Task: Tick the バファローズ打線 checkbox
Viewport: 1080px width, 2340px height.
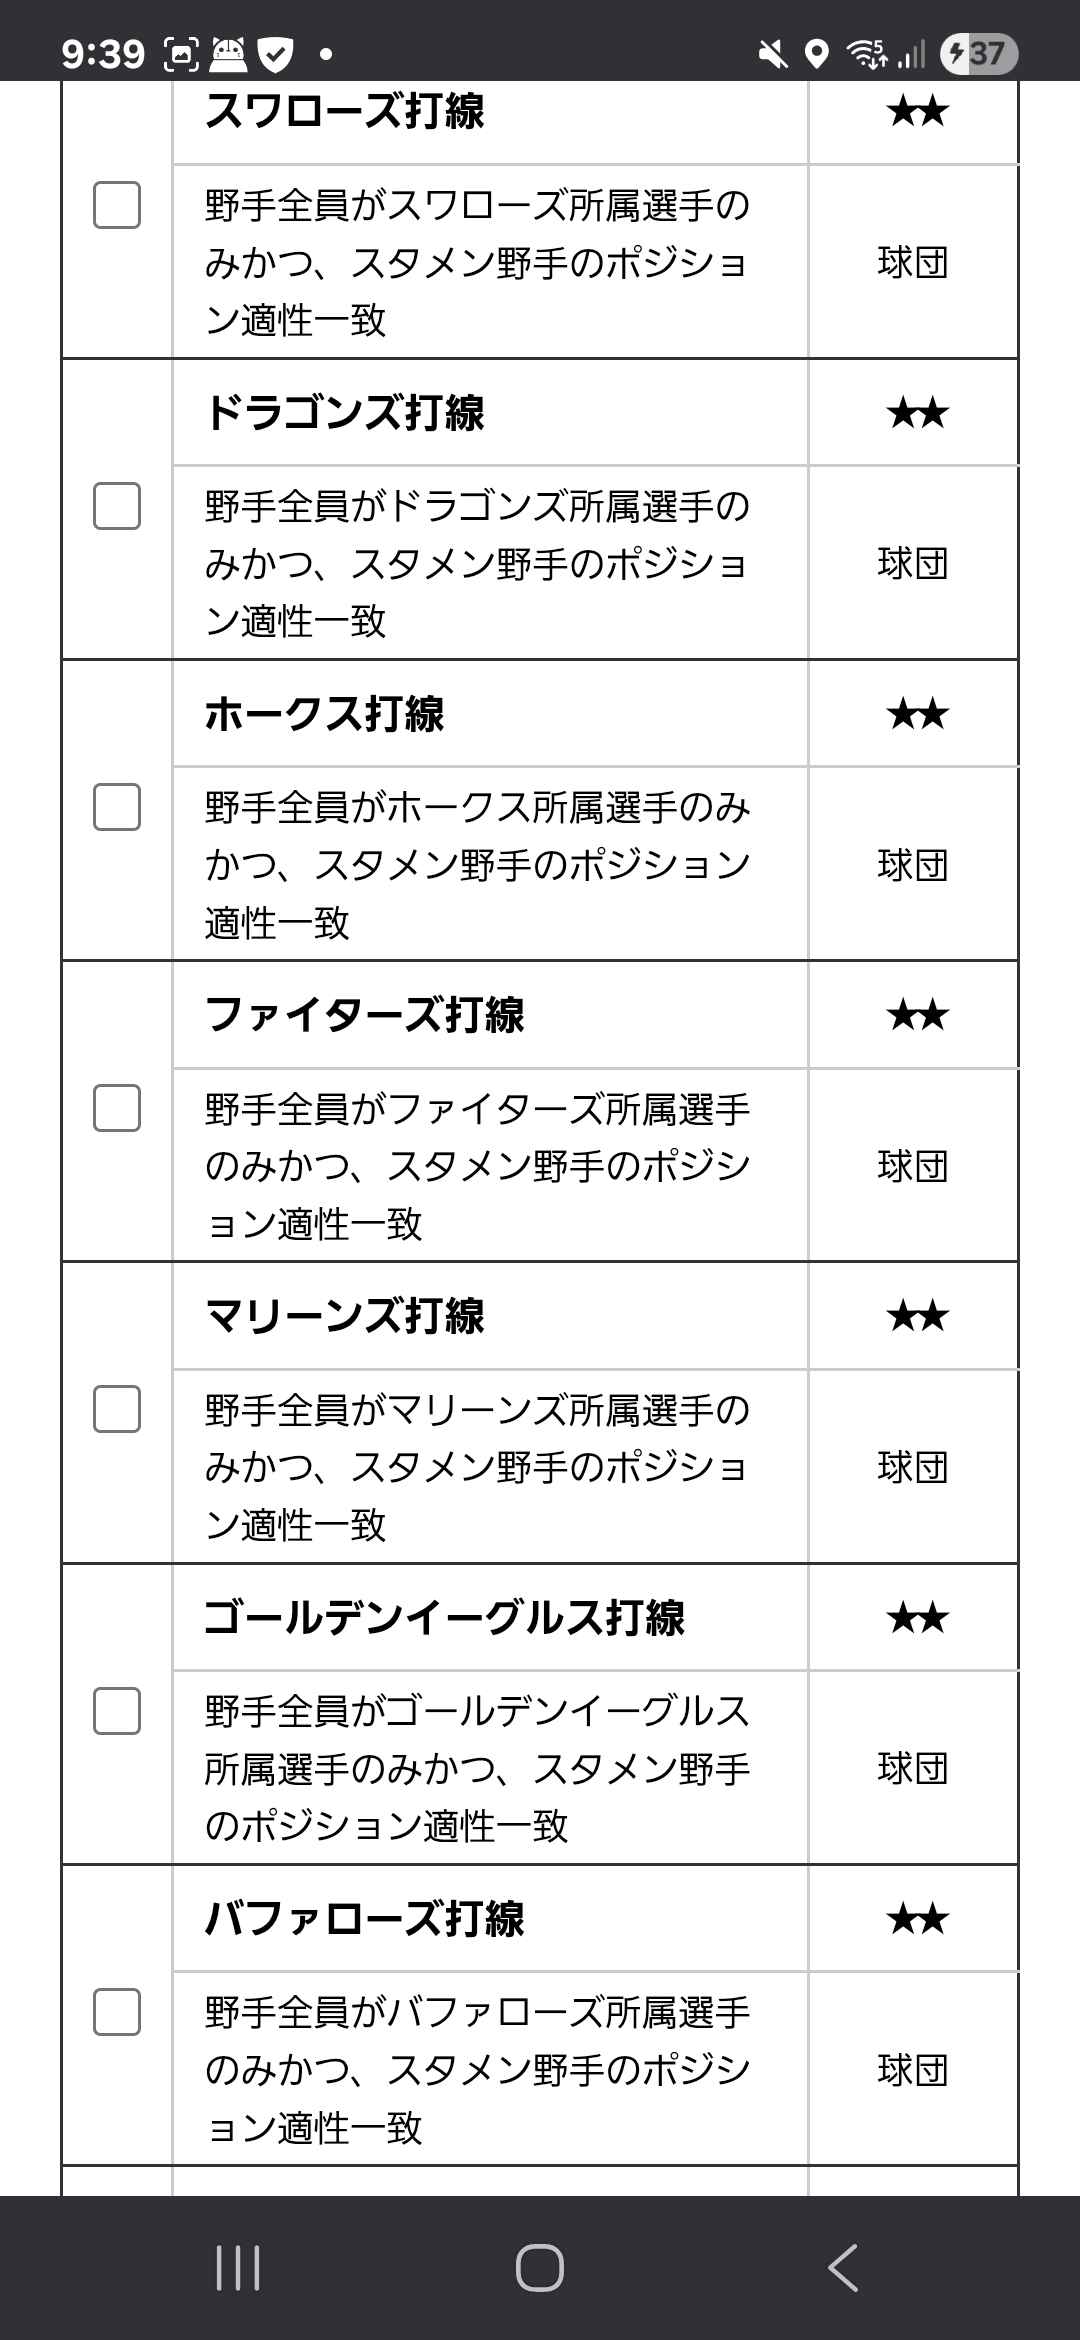Action: pos(117,2012)
